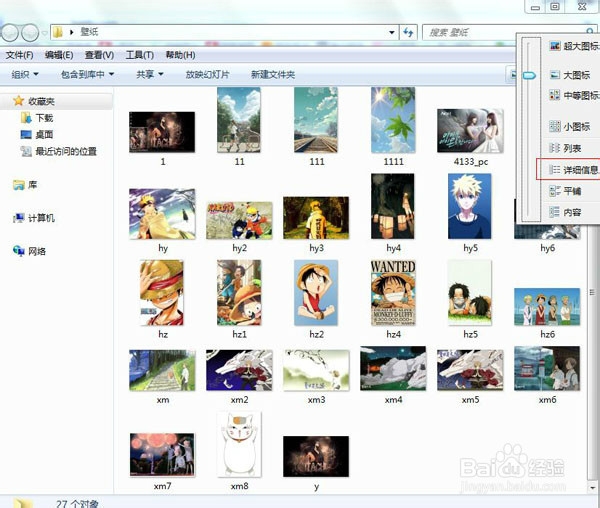600x508 pixels.
Task: Select the hz straw hat image
Action: (x=161, y=293)
